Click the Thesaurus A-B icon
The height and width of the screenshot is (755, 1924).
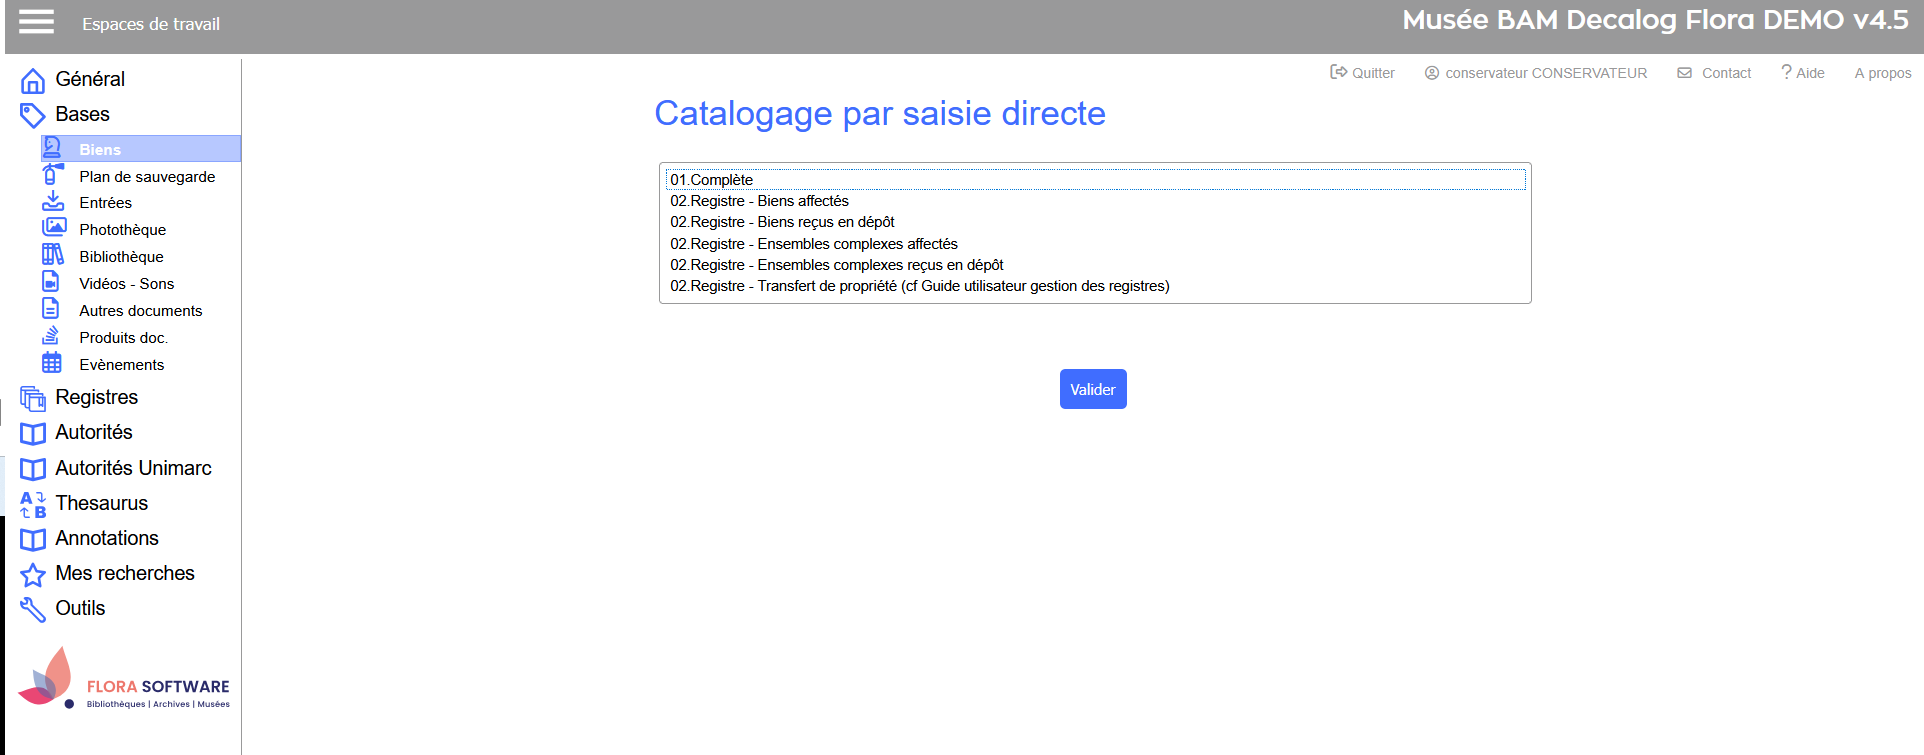33,504
